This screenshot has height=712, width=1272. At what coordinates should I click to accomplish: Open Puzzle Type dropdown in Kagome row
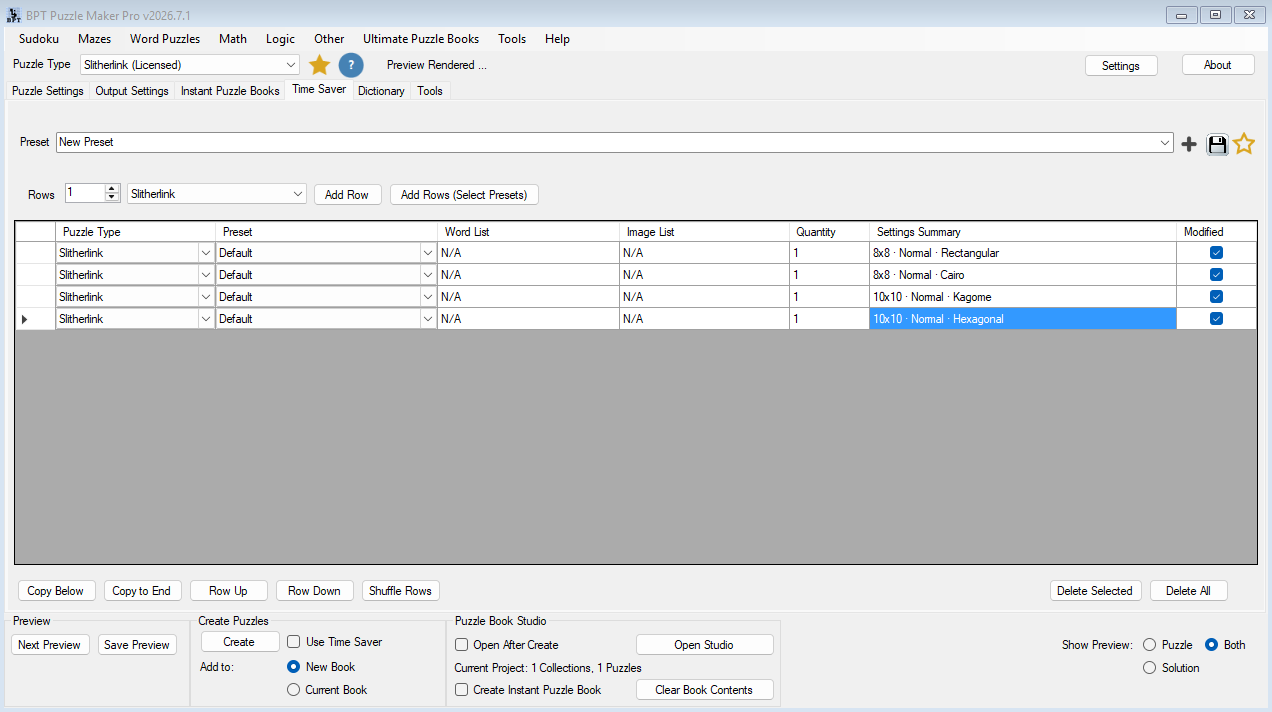[206, 297]
